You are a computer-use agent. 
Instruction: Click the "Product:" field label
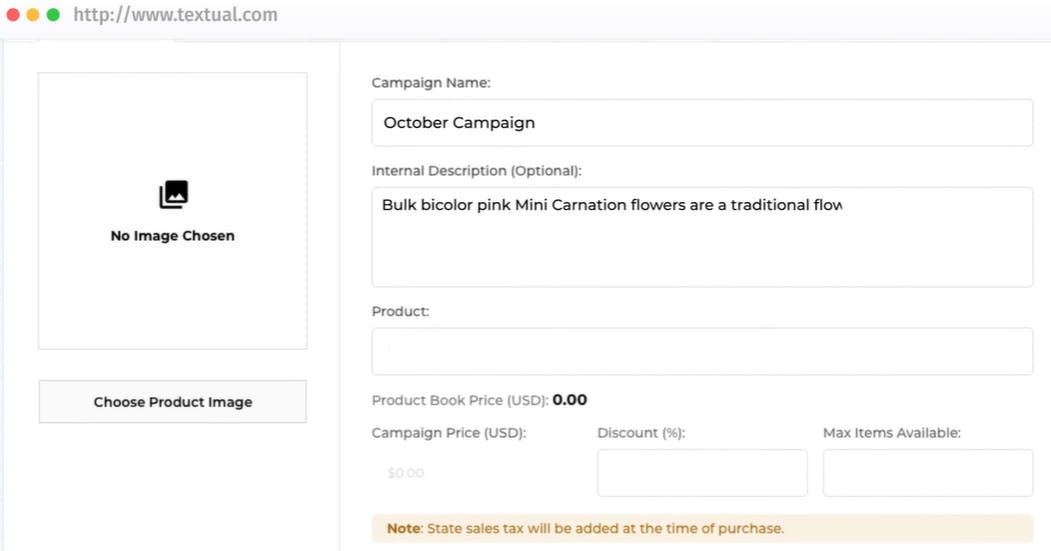pos(400,311)
